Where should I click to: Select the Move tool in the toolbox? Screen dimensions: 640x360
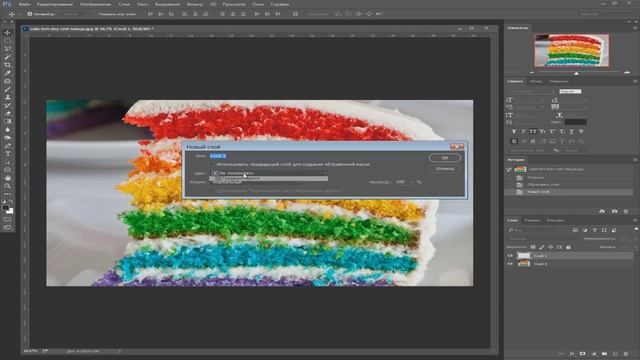pyautogui.click(x=7, y=33)
